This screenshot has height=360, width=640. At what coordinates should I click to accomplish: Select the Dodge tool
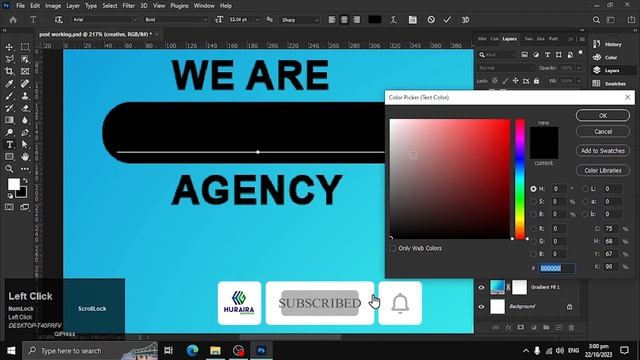(x=9, y=132)
